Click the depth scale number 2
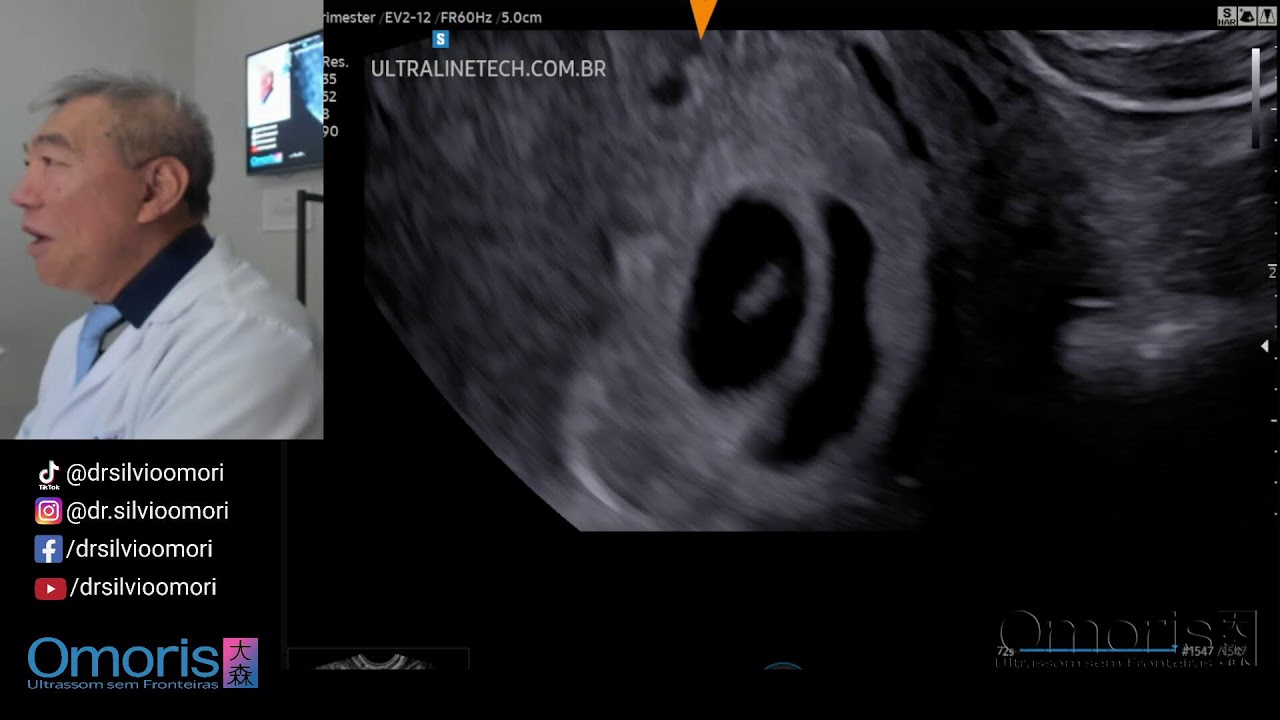The image size is (1280, 720). [x=1272, y=272]
